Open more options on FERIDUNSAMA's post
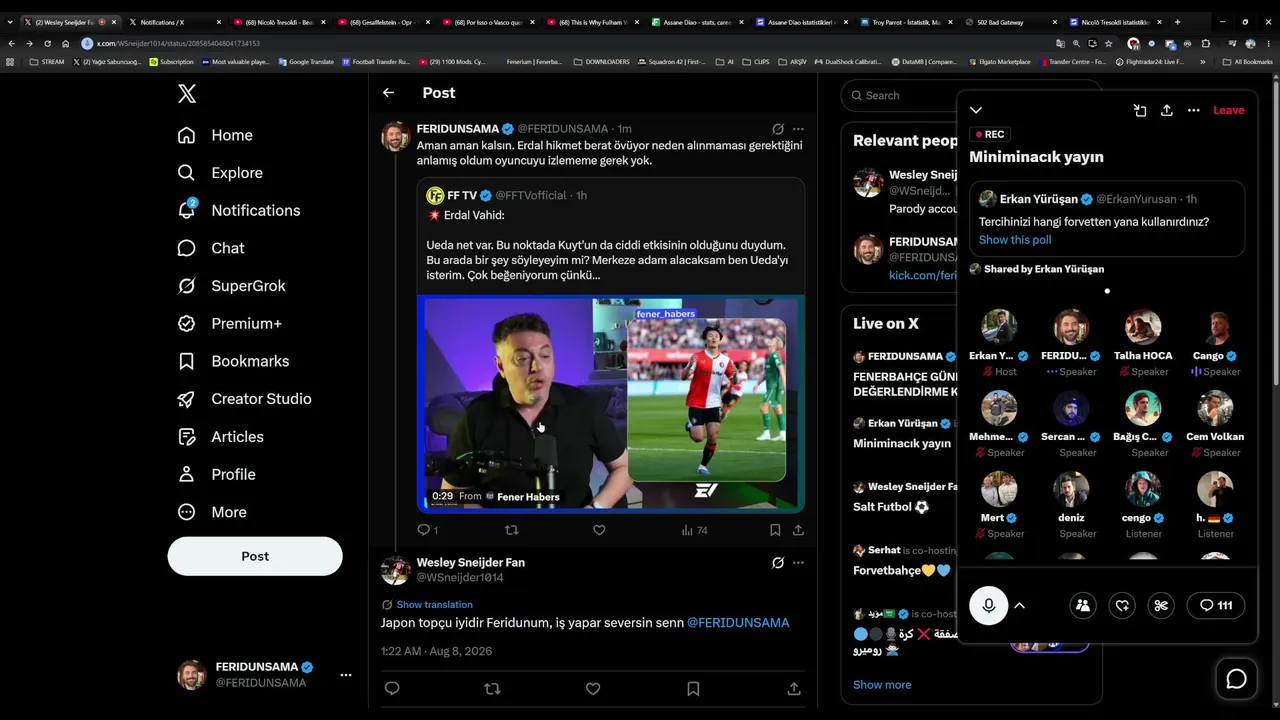 click(x=798, y=129)
